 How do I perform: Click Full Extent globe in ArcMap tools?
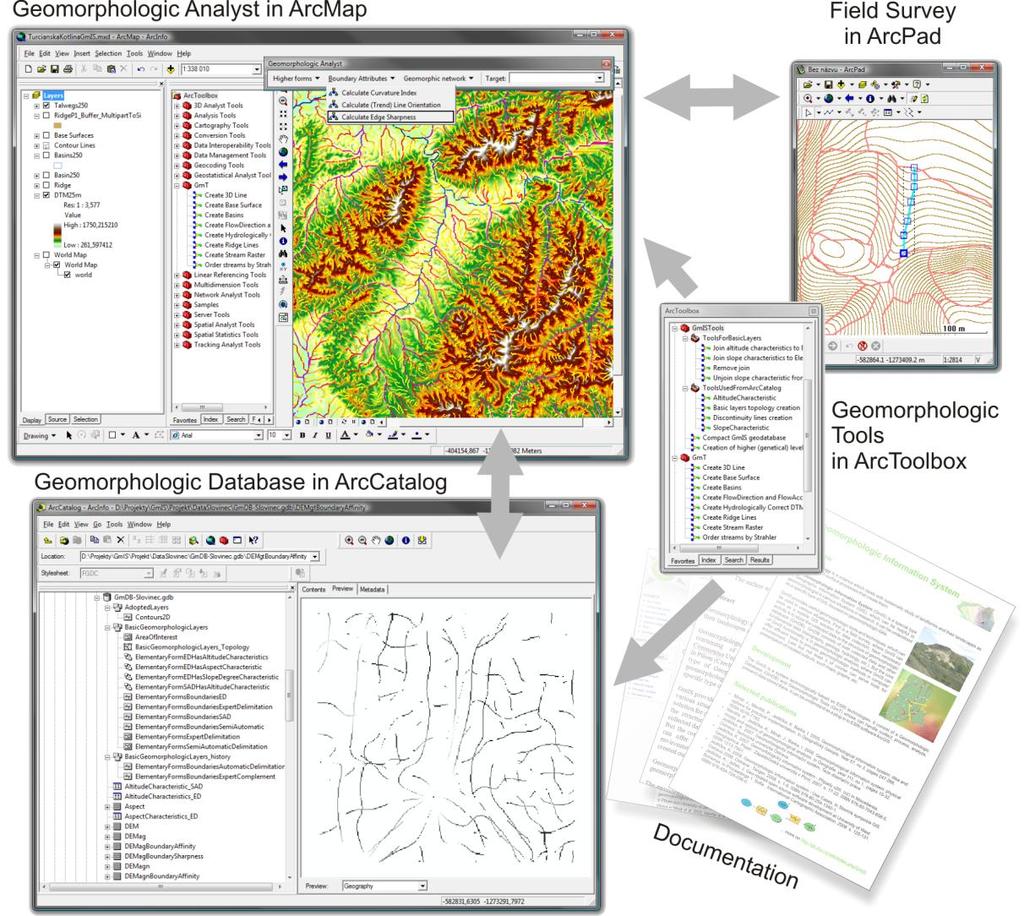click(283, 151)
